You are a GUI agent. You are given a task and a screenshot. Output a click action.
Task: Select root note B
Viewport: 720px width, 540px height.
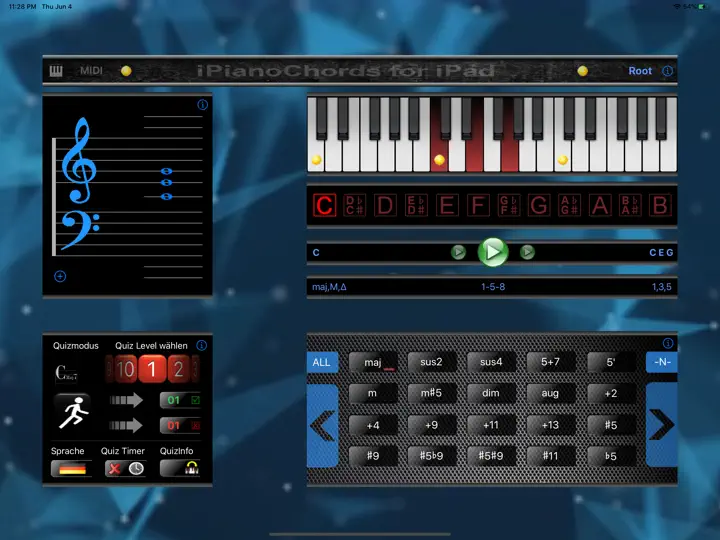pos(660,205)
